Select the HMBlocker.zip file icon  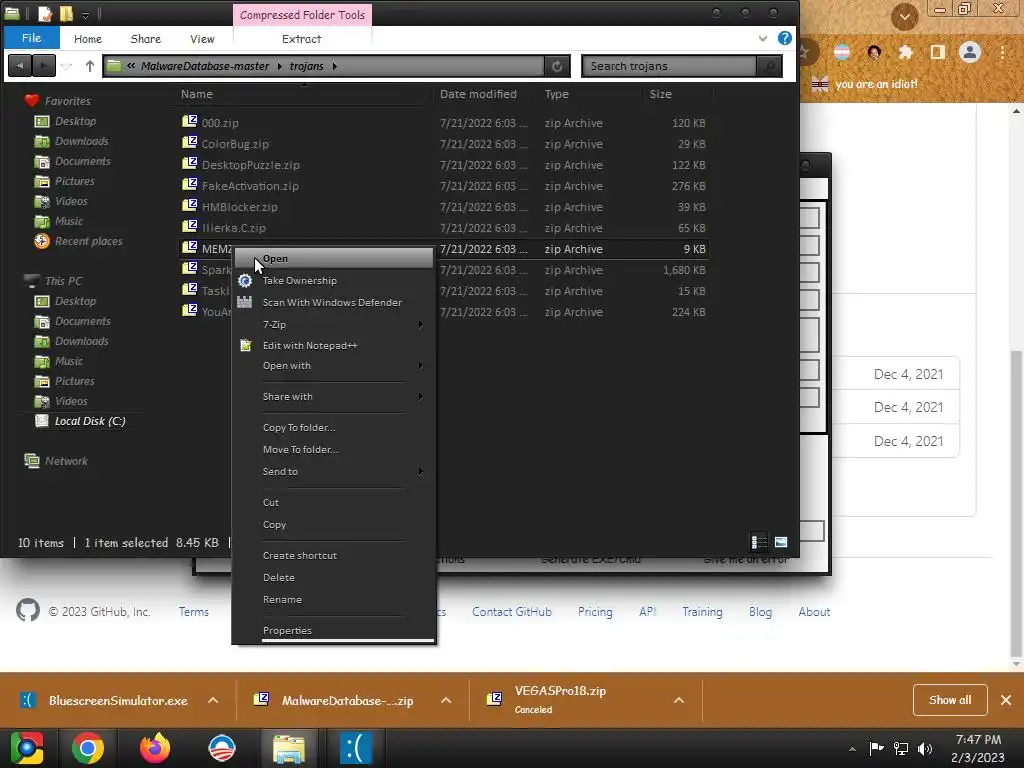[x=189, y=205]
